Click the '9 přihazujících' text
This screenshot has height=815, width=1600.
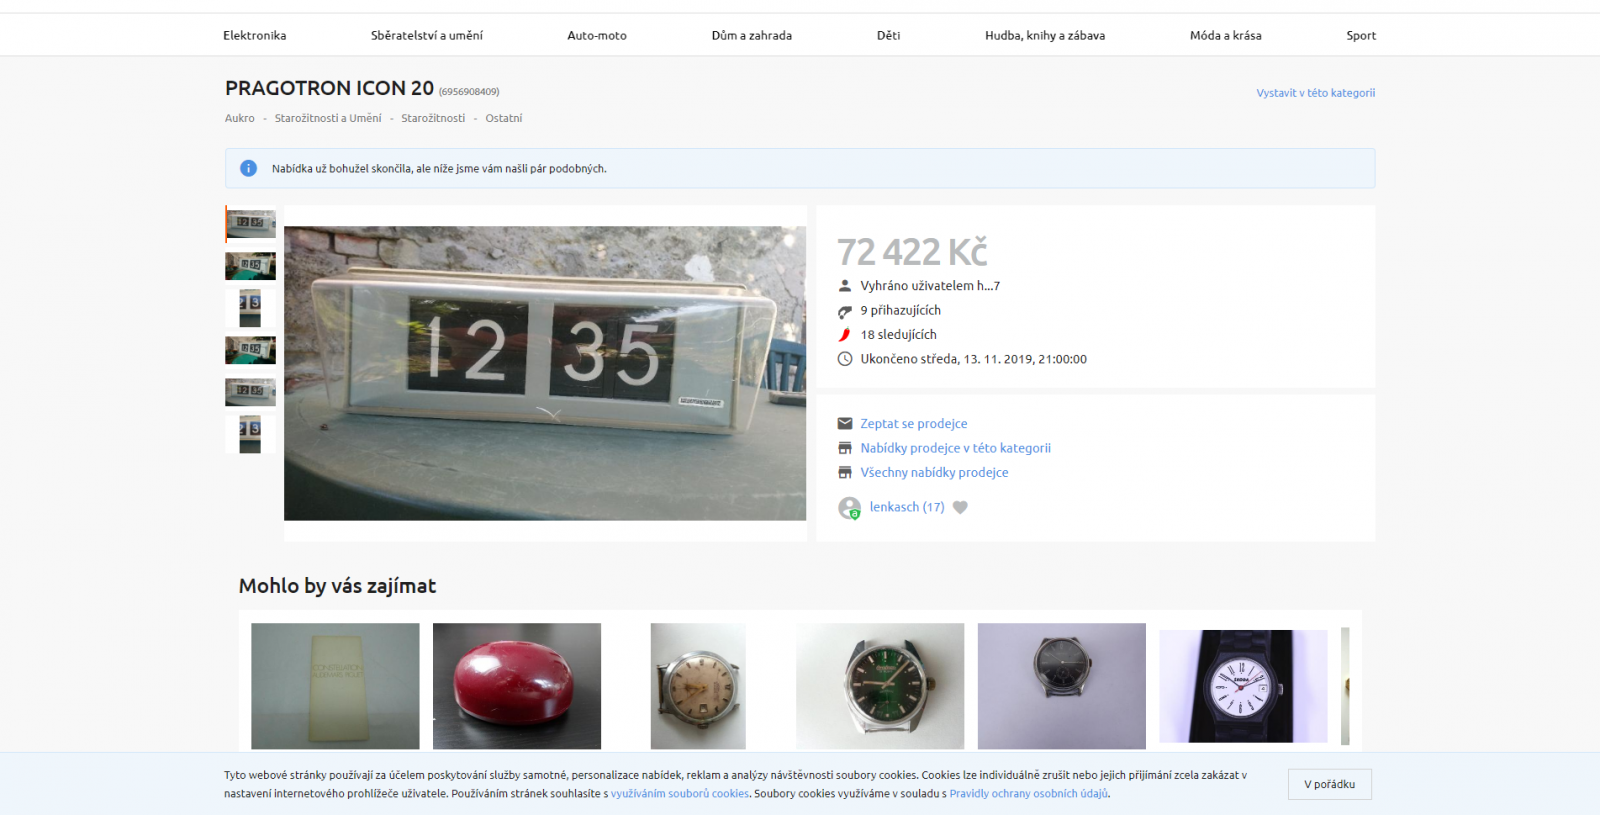pos(900,311)
